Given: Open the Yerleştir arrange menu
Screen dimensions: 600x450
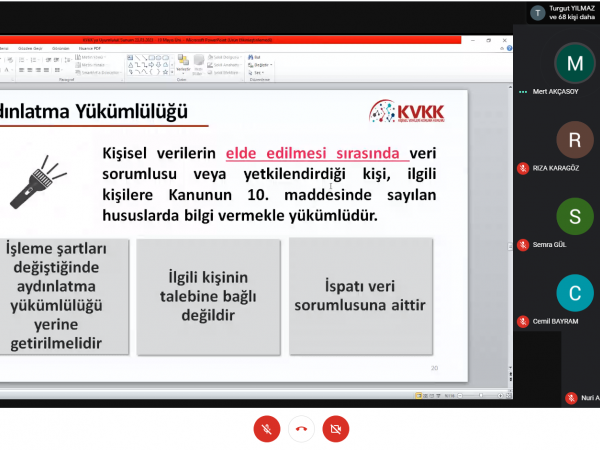Looking at the screenshot, I should point(183,65).
